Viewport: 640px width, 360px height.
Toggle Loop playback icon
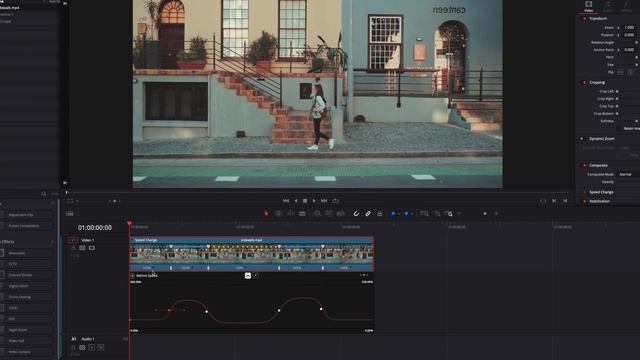[336, 201]
